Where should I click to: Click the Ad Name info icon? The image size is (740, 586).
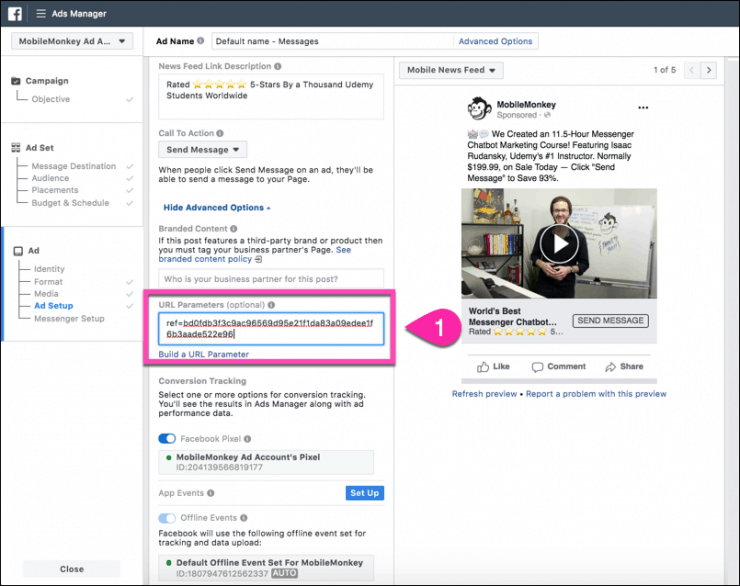click(201, 41)
